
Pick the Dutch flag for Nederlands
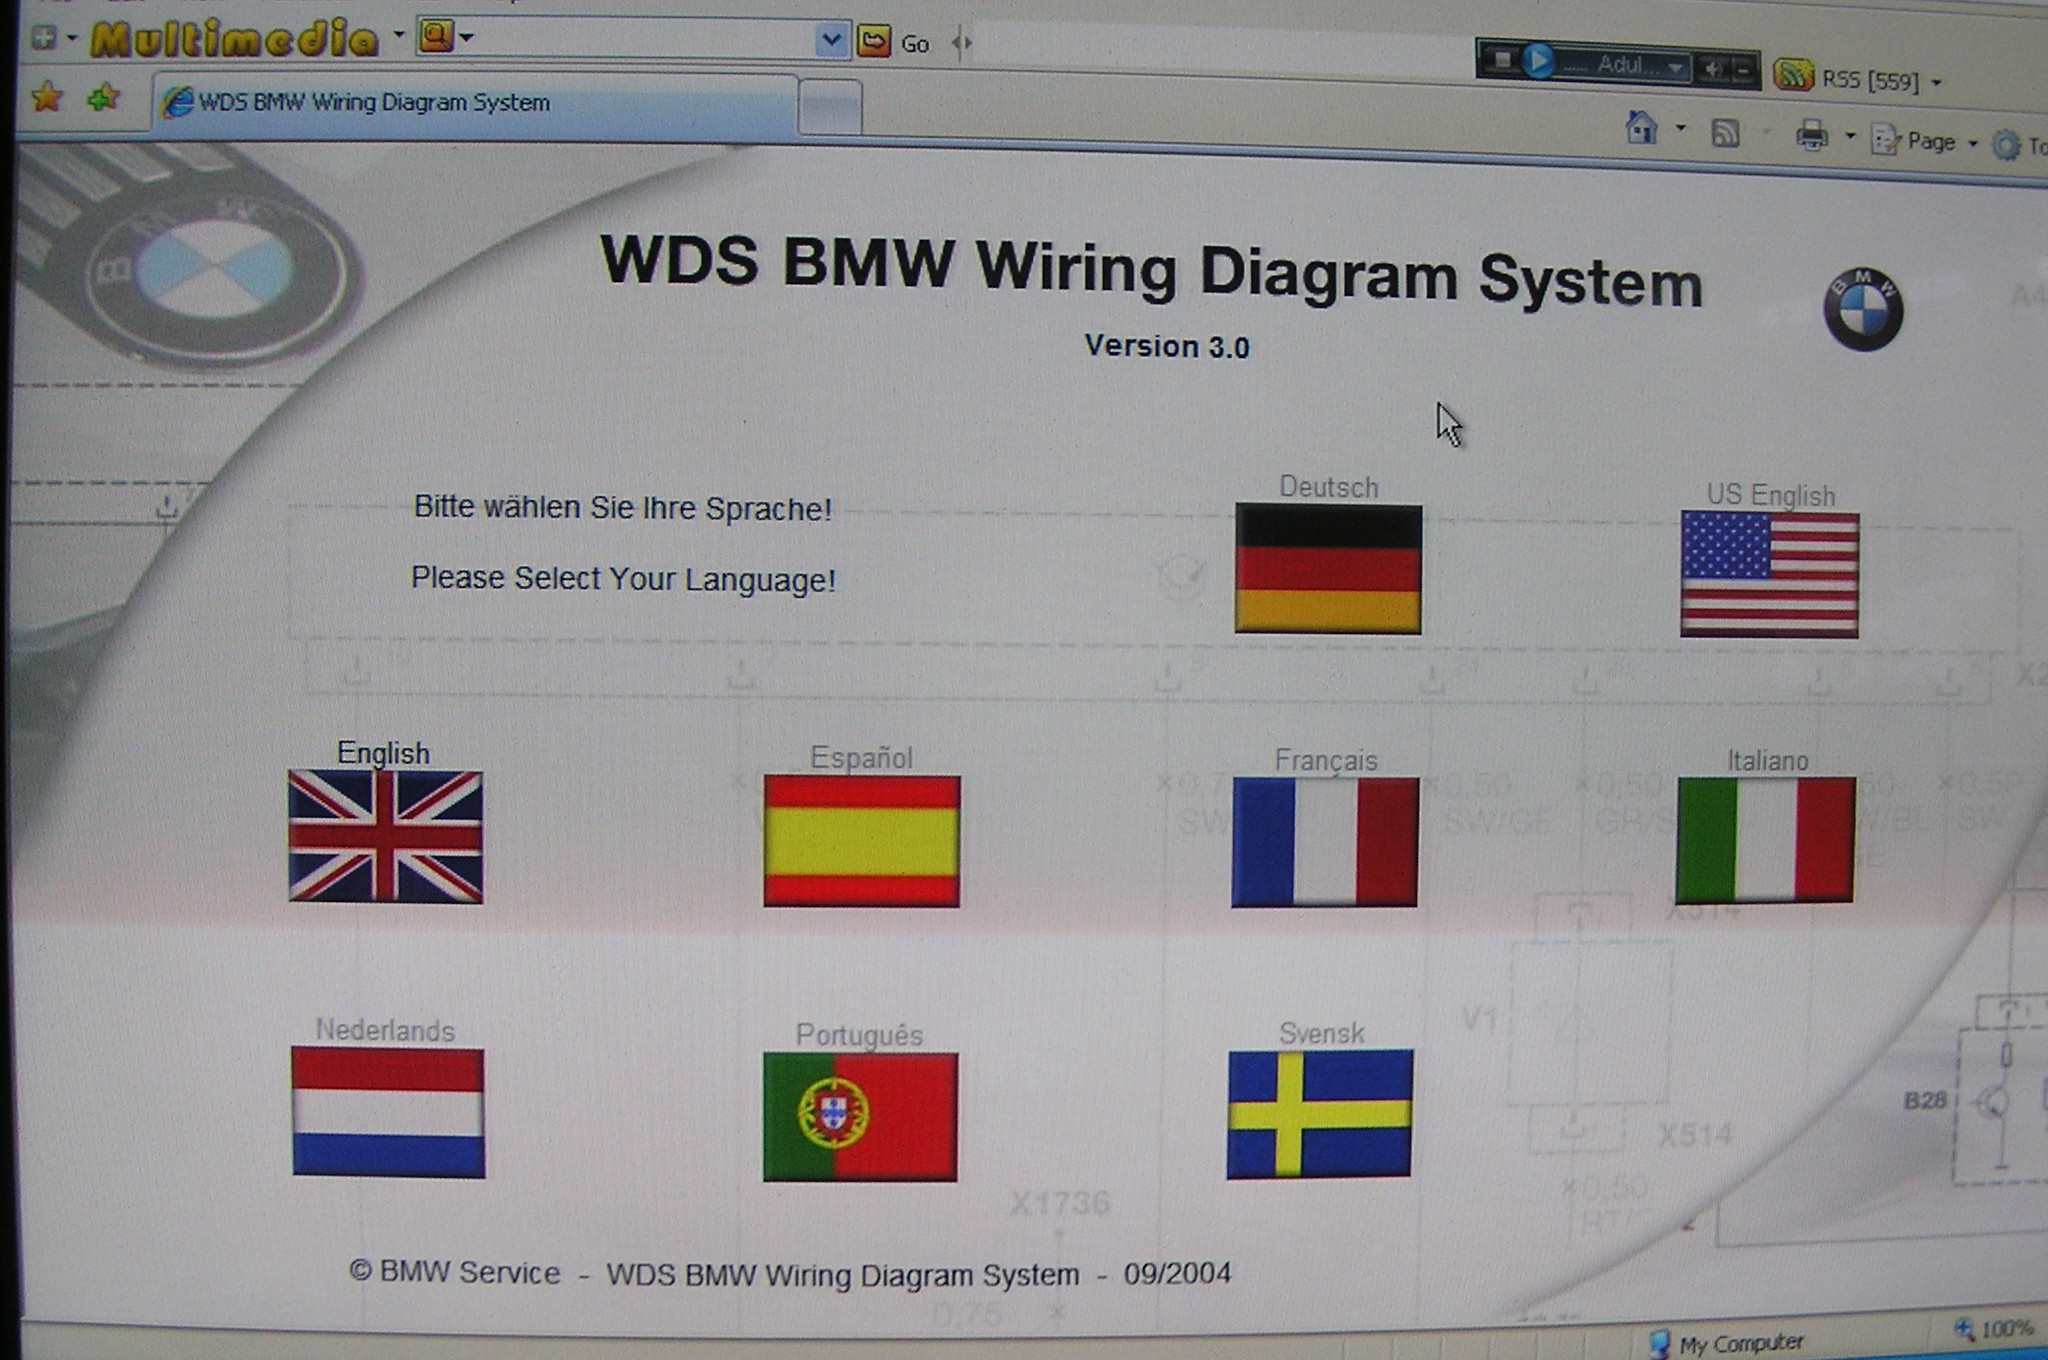coord(388,1112)
